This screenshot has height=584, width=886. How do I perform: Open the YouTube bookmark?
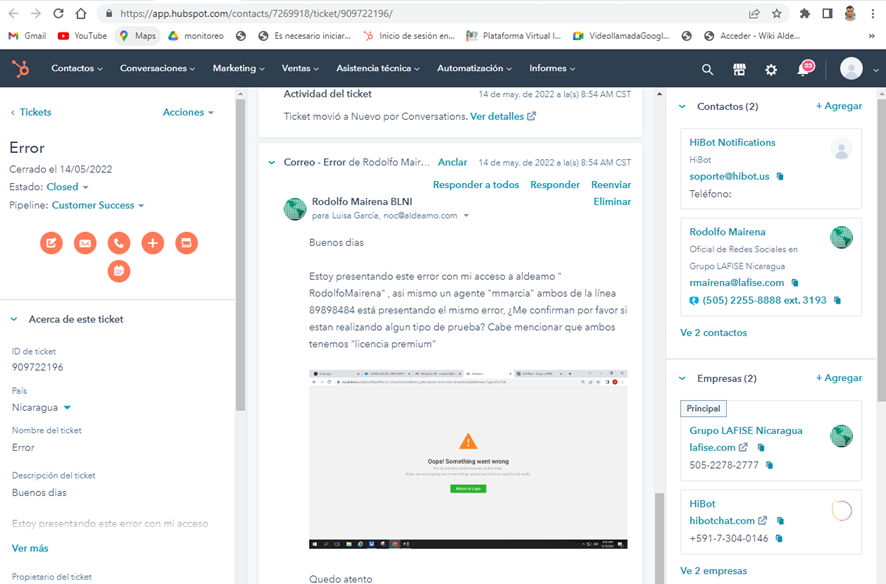click(x=82, y=36)
